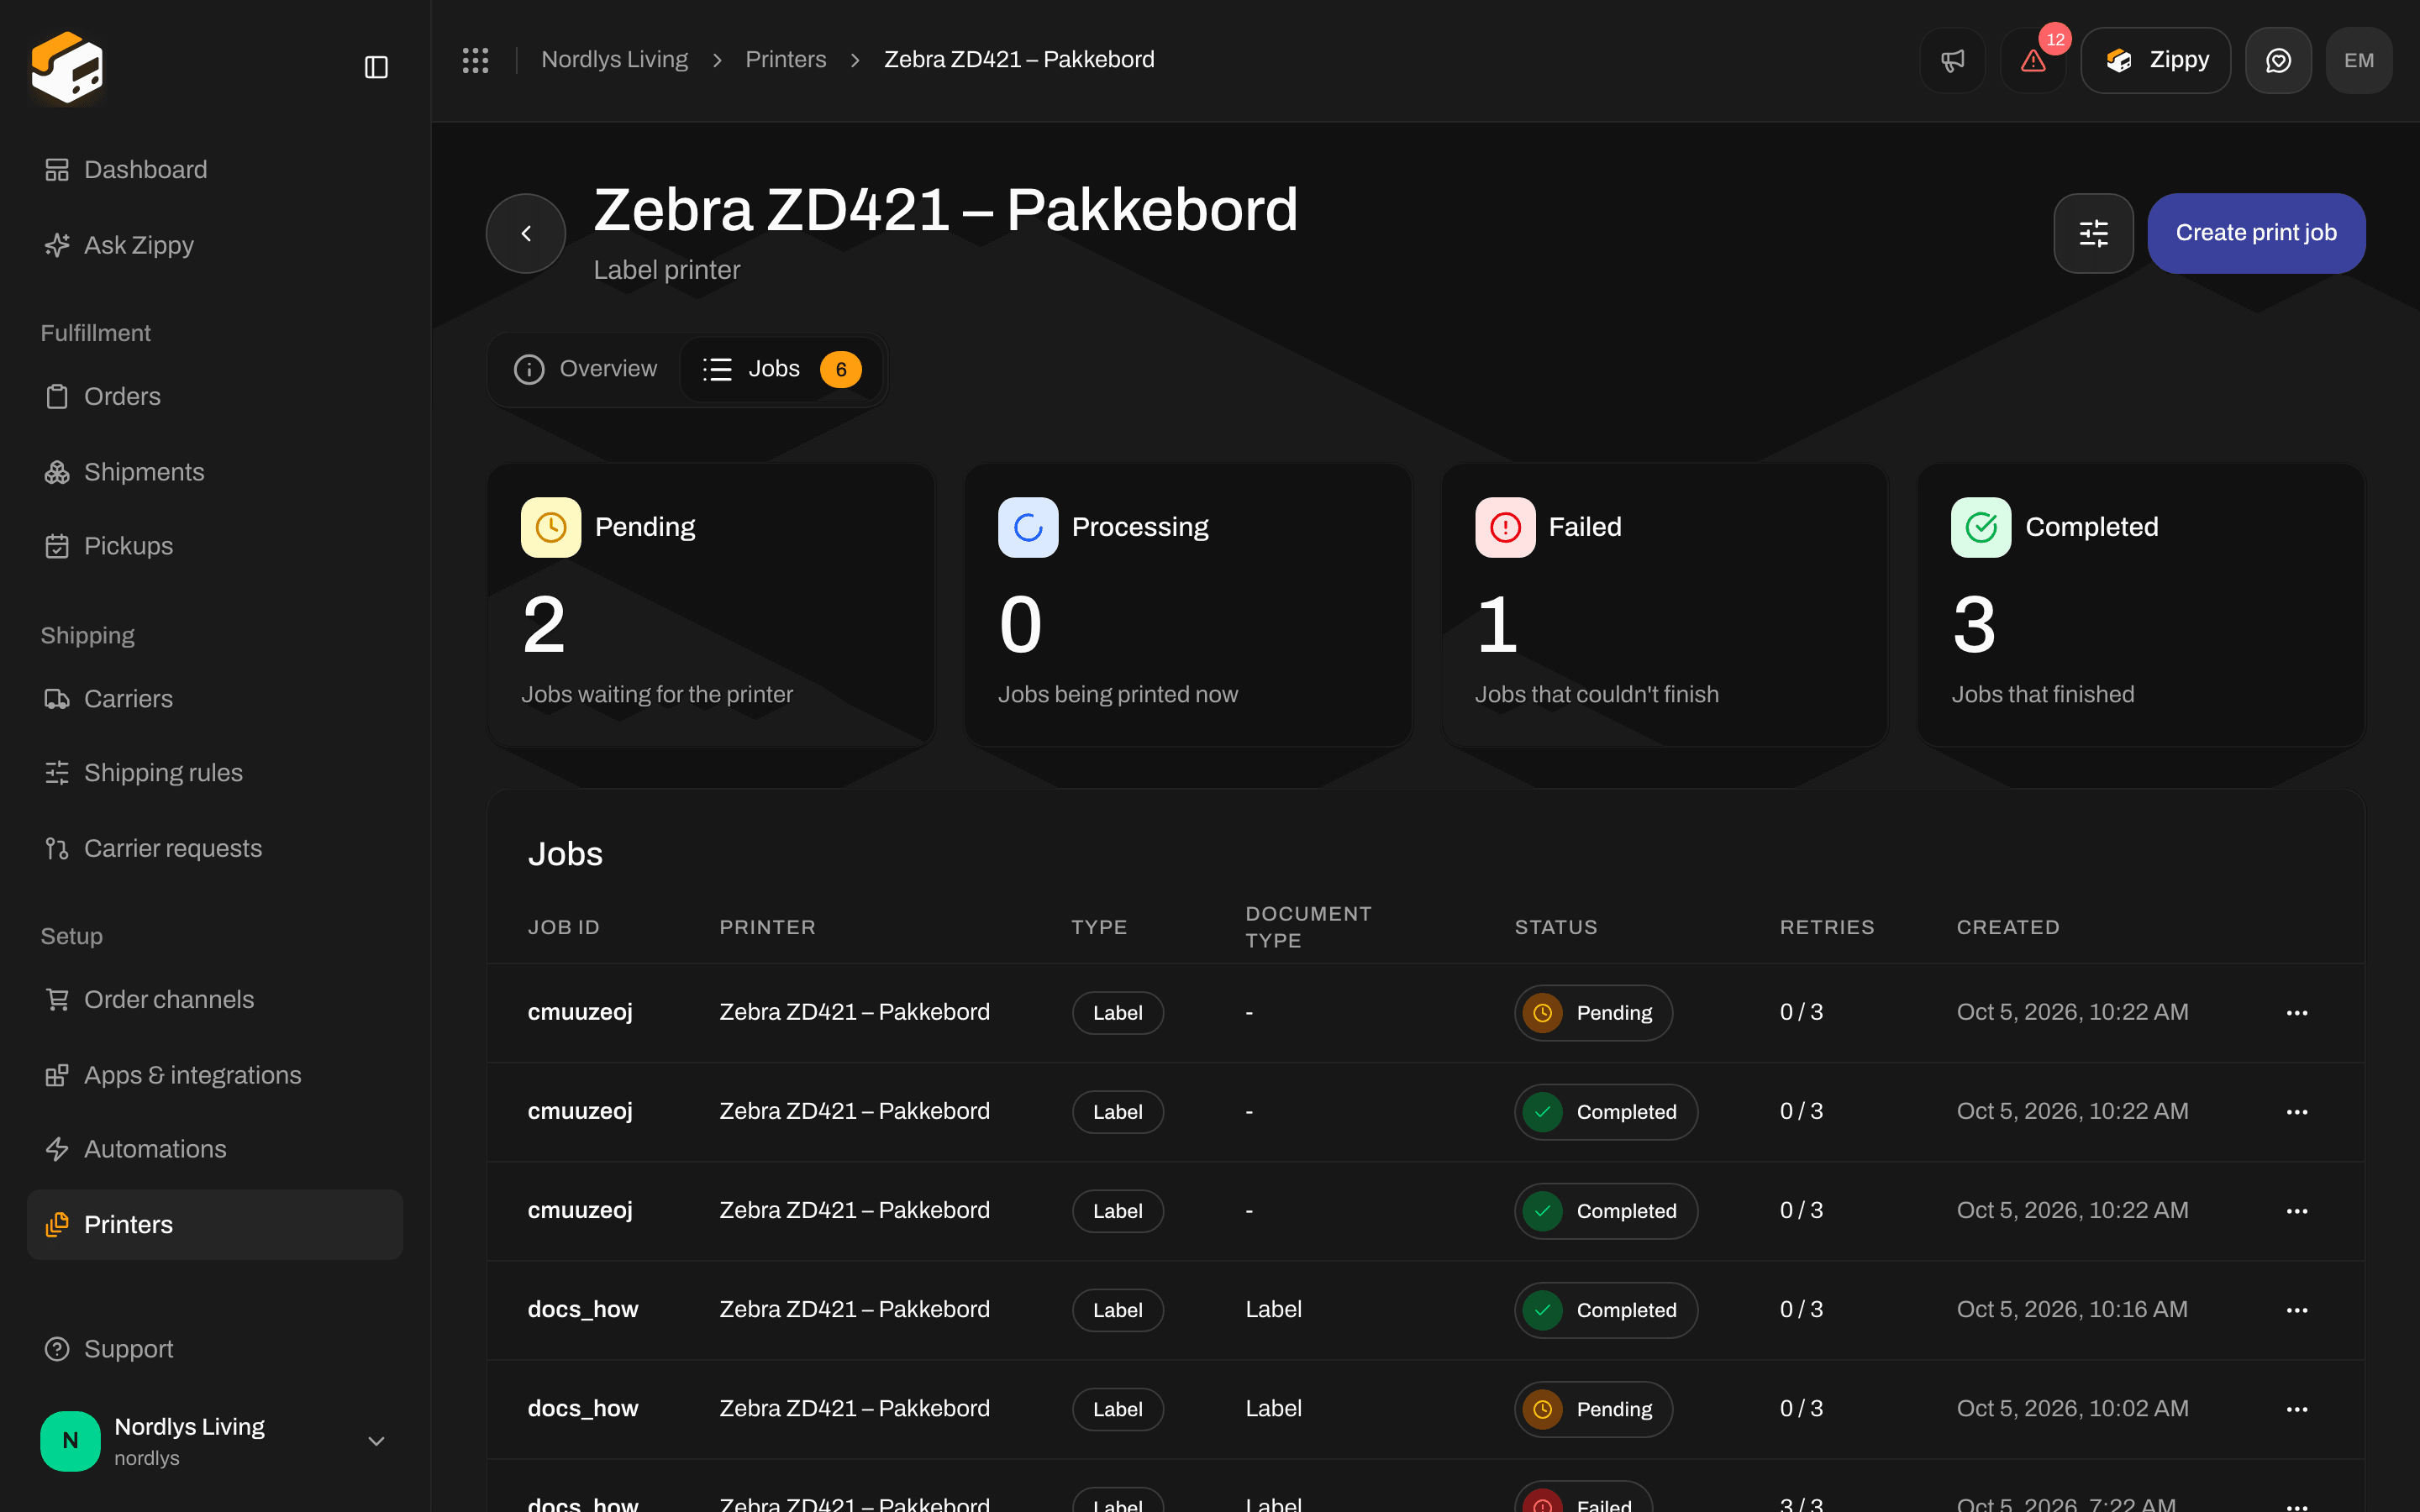This screenshot has height=1512, width=2420.
Task: Open the announcements megaphone icon
Action: point(1952,60)
